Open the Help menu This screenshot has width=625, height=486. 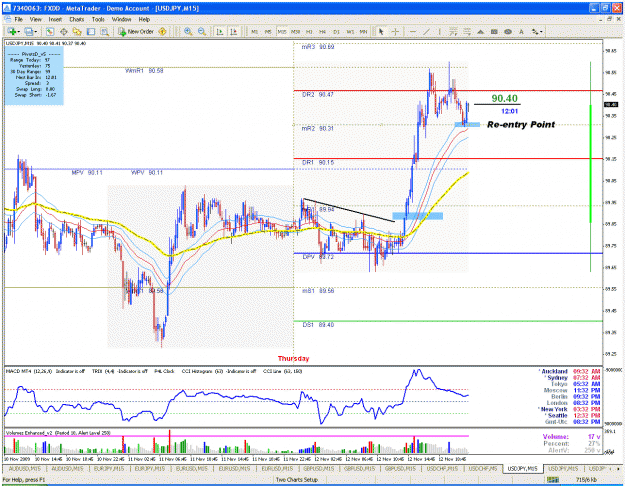pyautogui.click(x=144, y=19)
